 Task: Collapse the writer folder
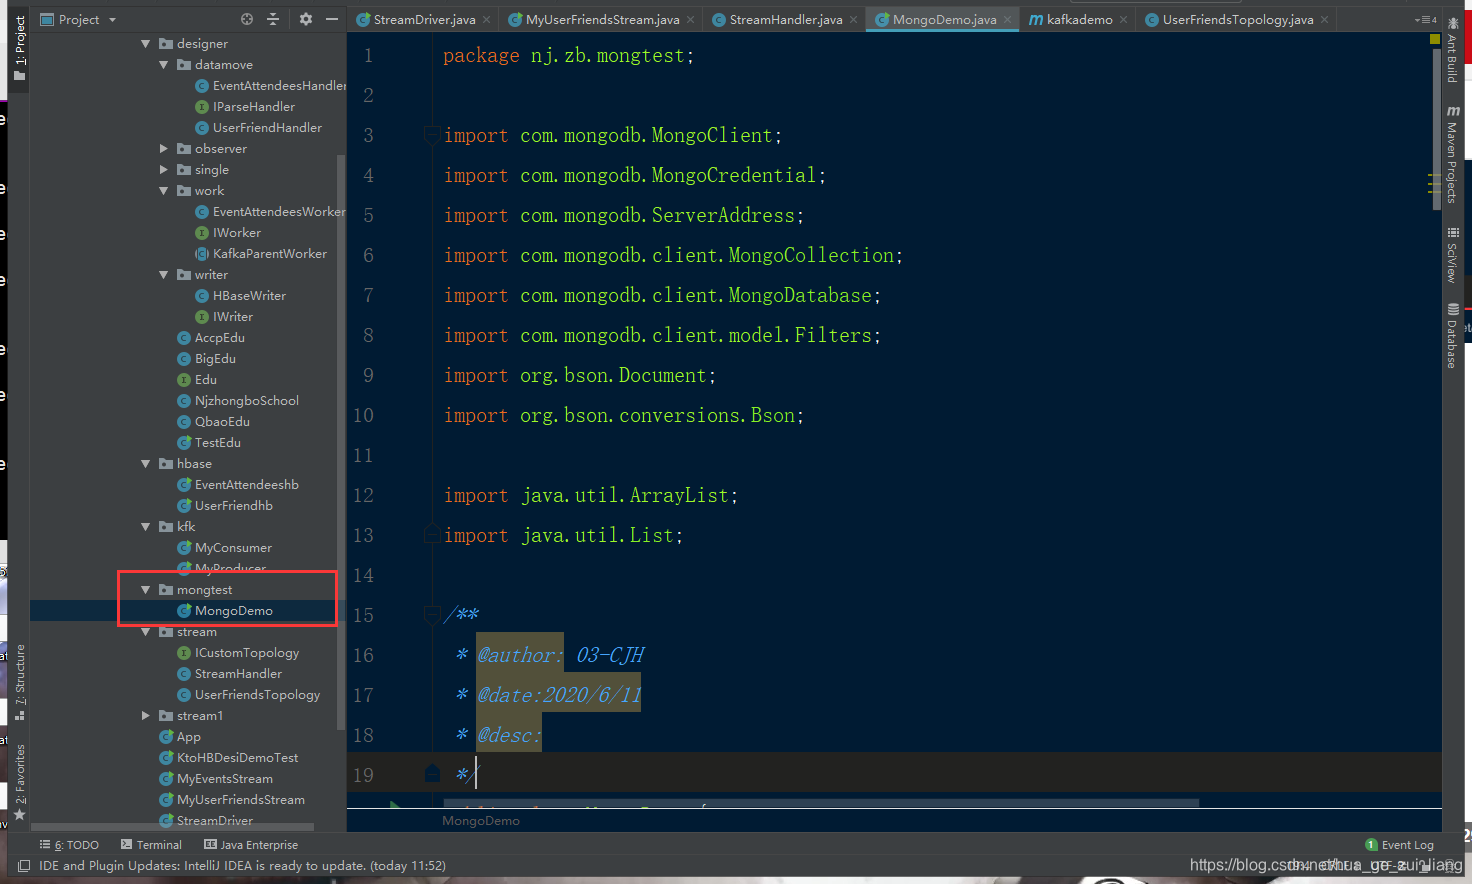tap(164, 275)
